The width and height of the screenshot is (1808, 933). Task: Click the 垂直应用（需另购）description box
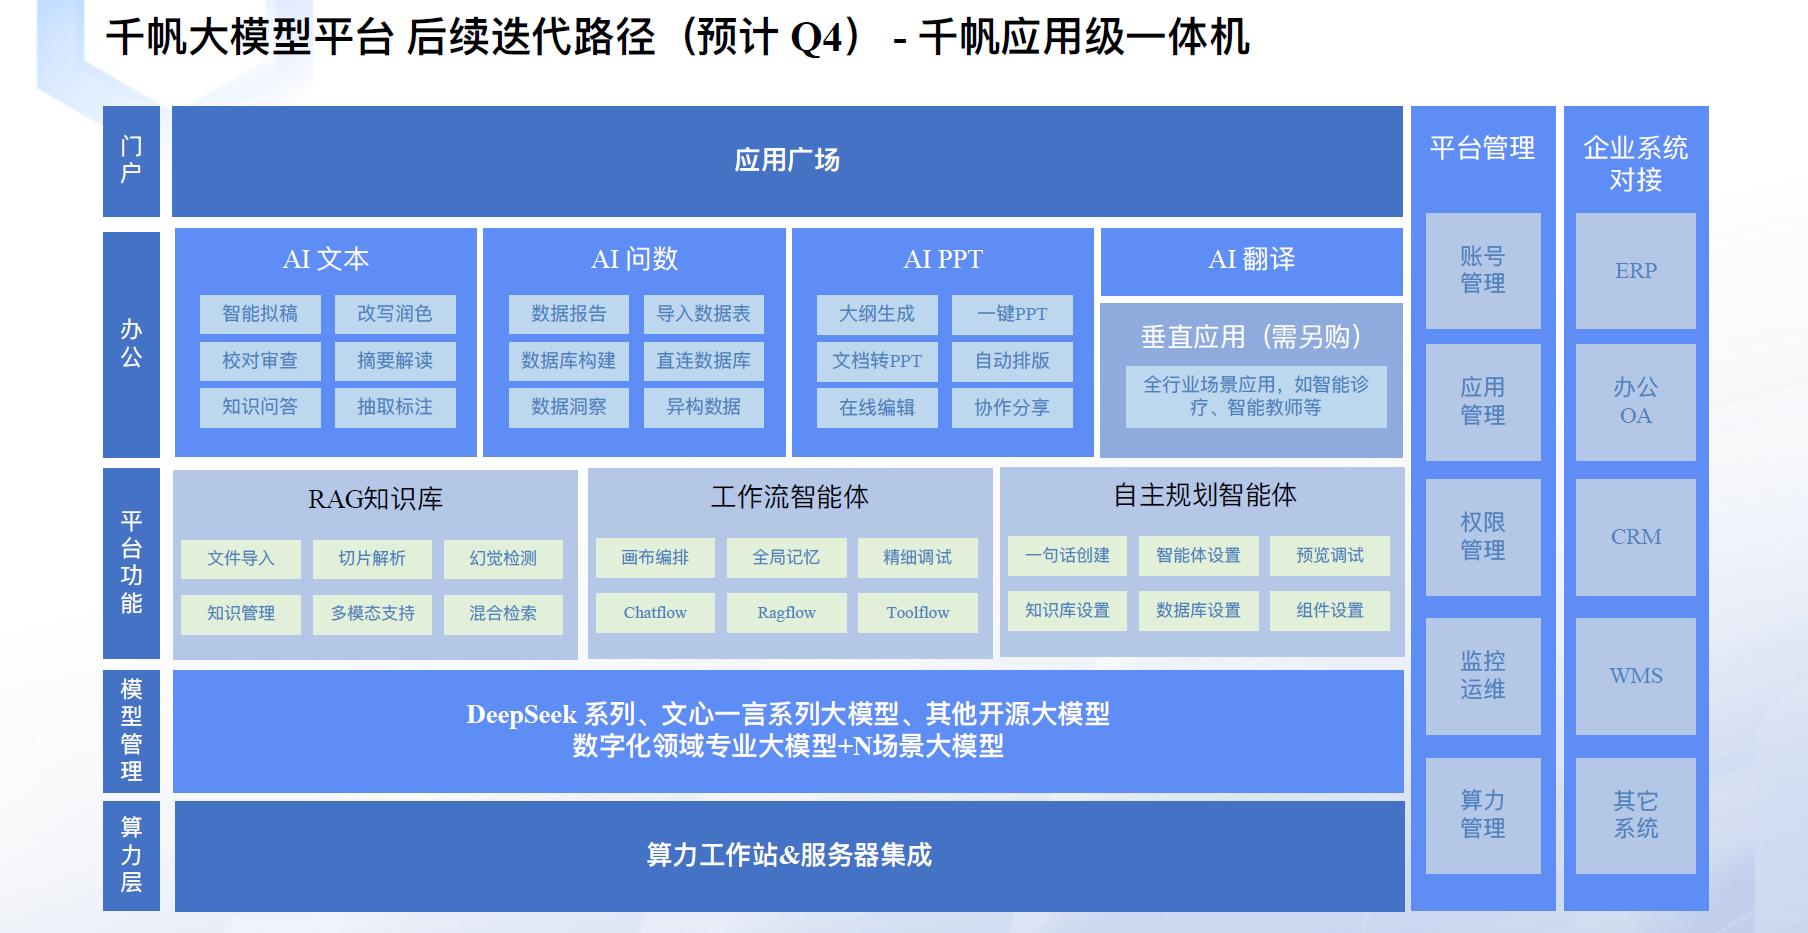pos(1256,396)
